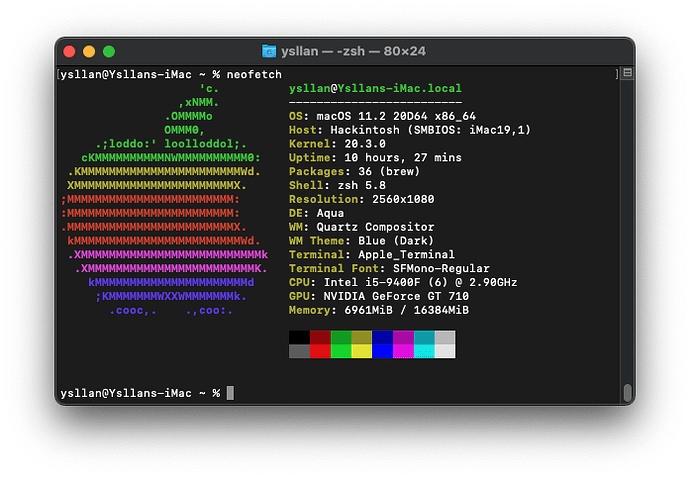Click the bright red color block
This screenshot has height=478, width=690.
(320, 351)
